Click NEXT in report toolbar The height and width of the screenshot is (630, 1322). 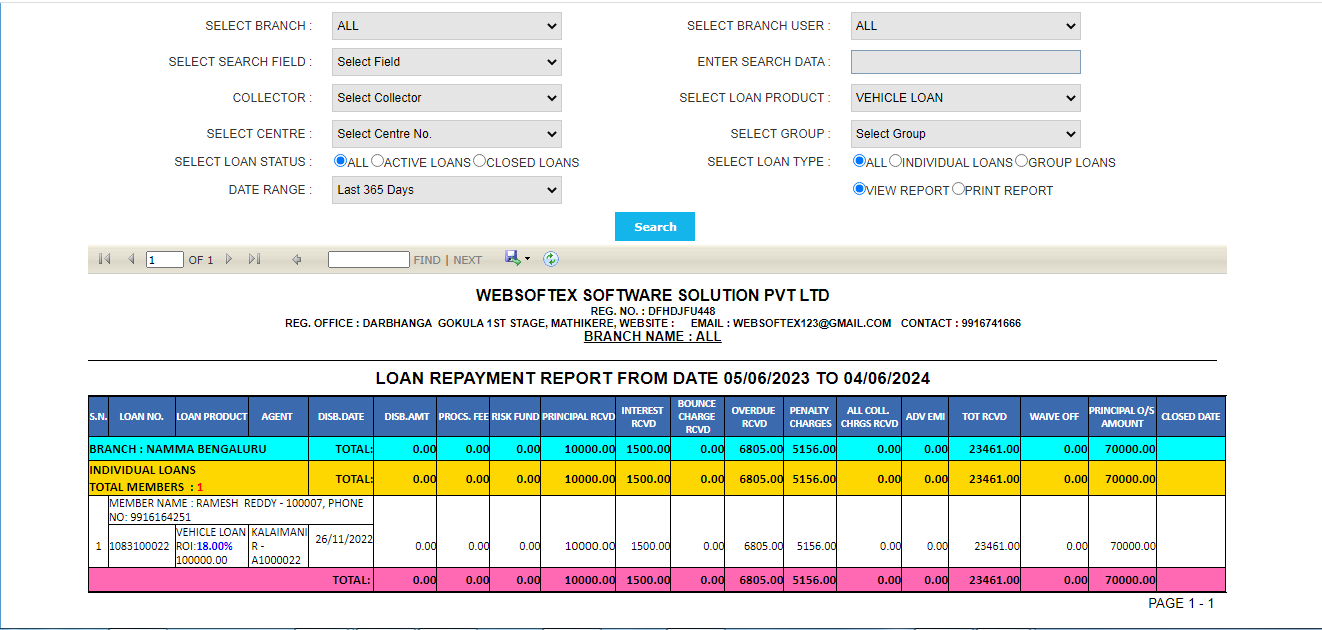pyautogui.click(x=468, y=260)
